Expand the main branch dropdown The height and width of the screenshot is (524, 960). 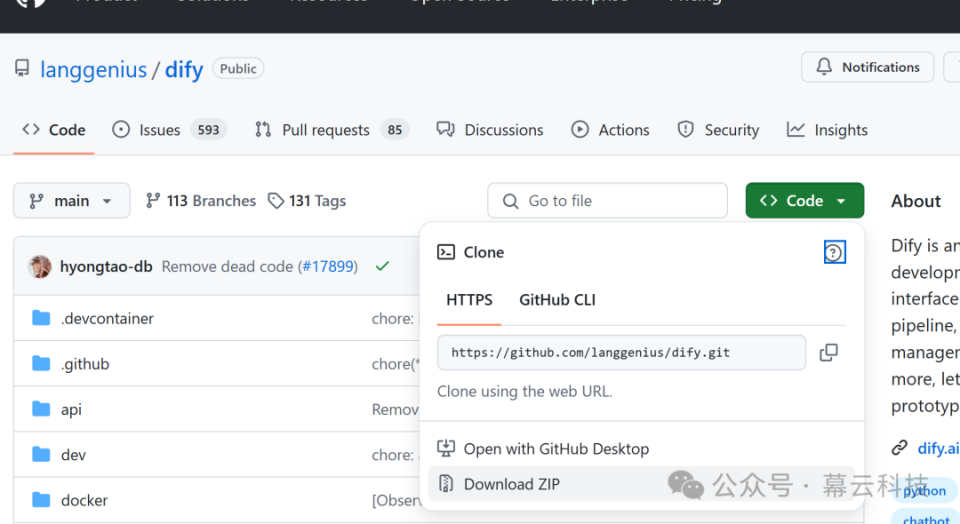(x=71, y=201)
